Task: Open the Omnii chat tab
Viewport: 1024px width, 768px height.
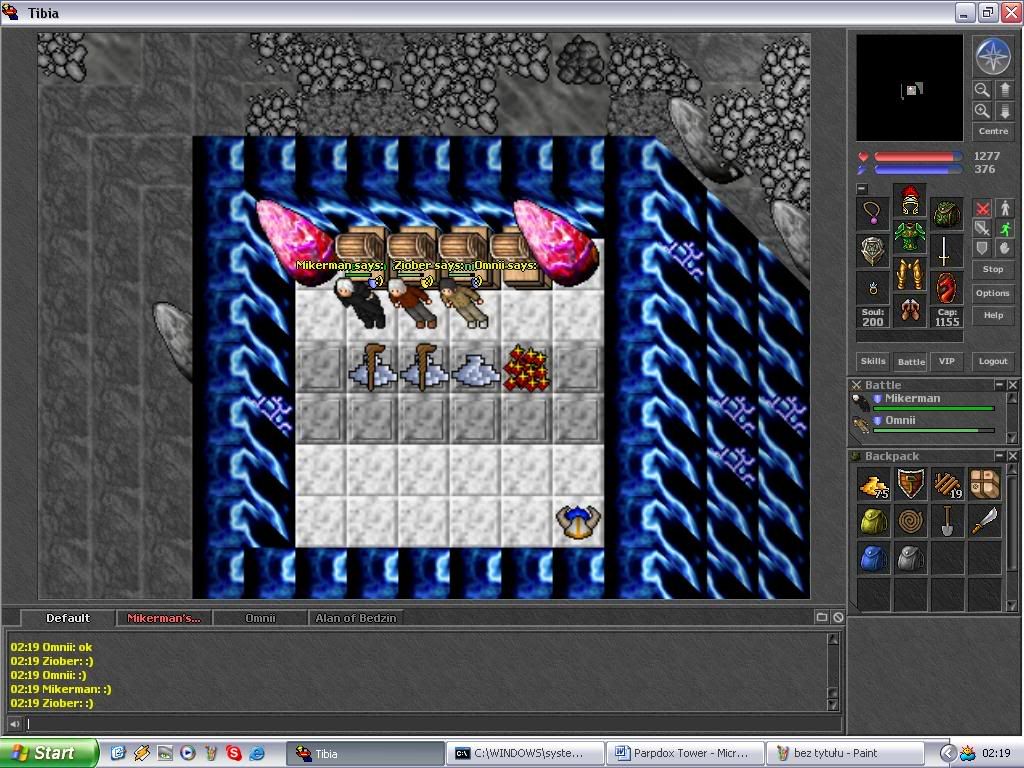Action: click(260, 618)
